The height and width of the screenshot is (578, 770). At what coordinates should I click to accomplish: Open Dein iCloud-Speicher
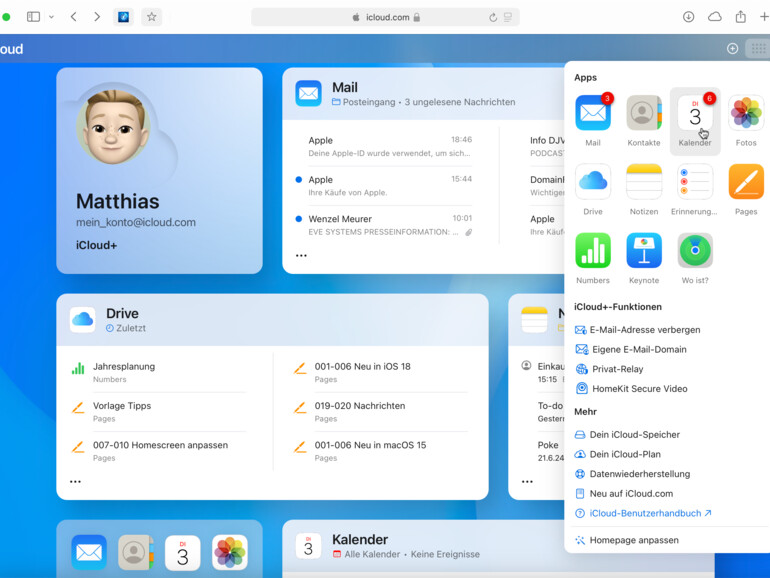tap(627, 435)
